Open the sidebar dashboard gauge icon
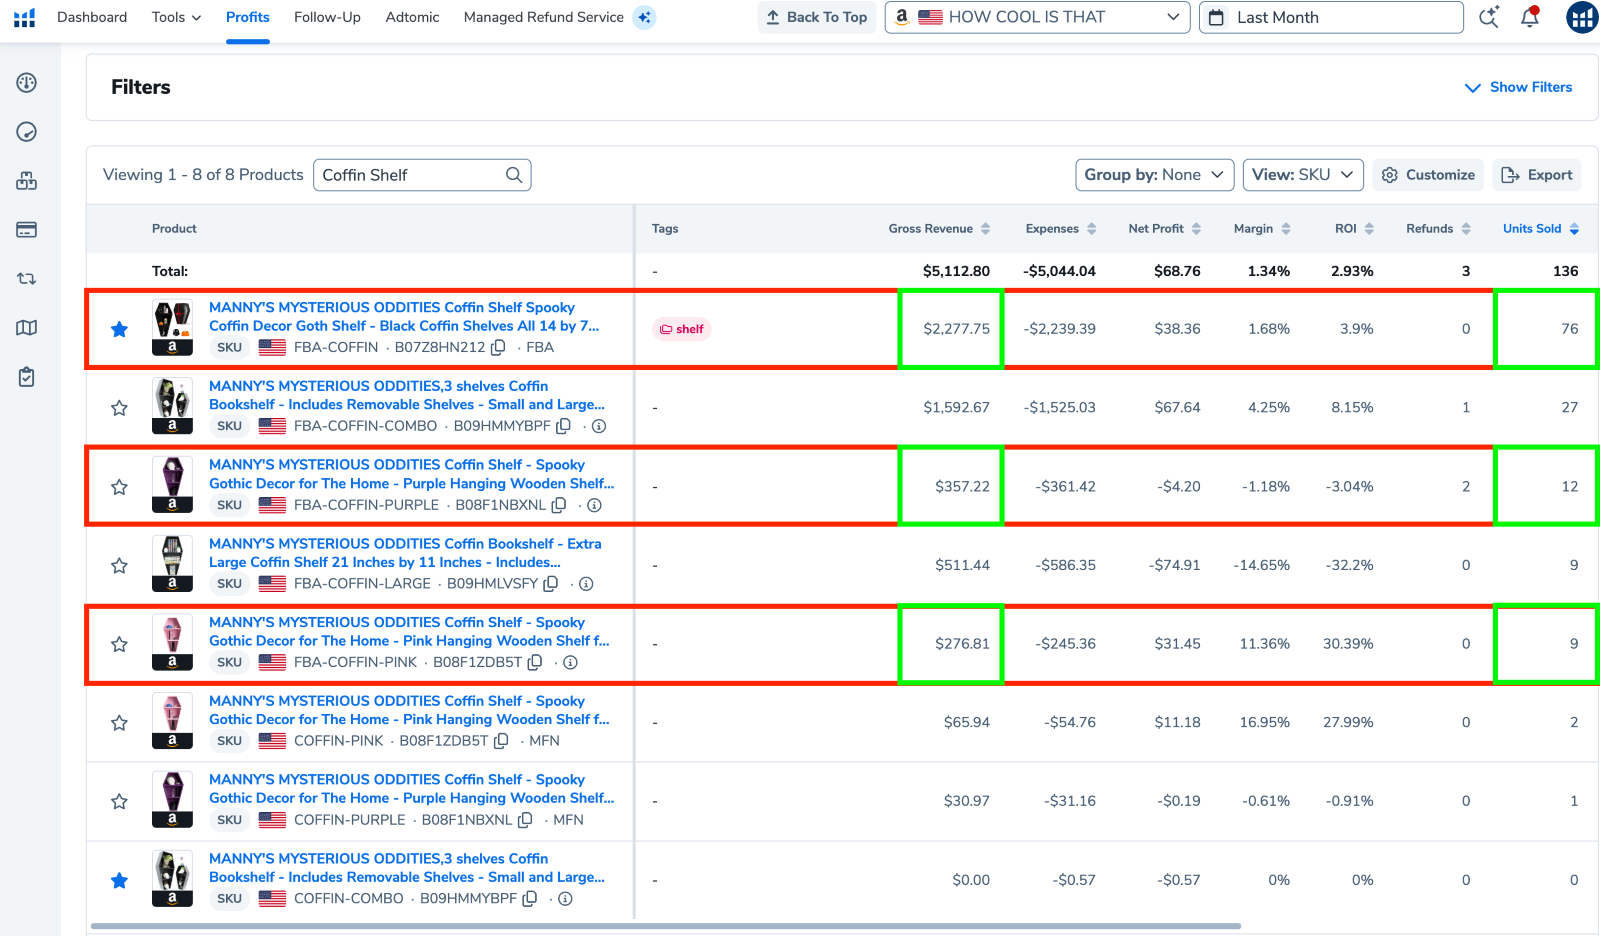 (x=27, y=83)
